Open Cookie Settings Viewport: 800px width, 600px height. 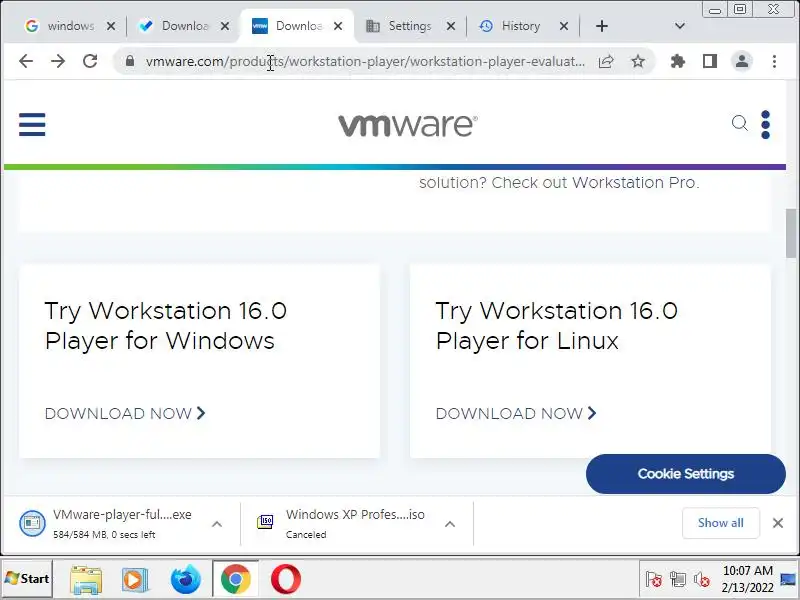686,474
